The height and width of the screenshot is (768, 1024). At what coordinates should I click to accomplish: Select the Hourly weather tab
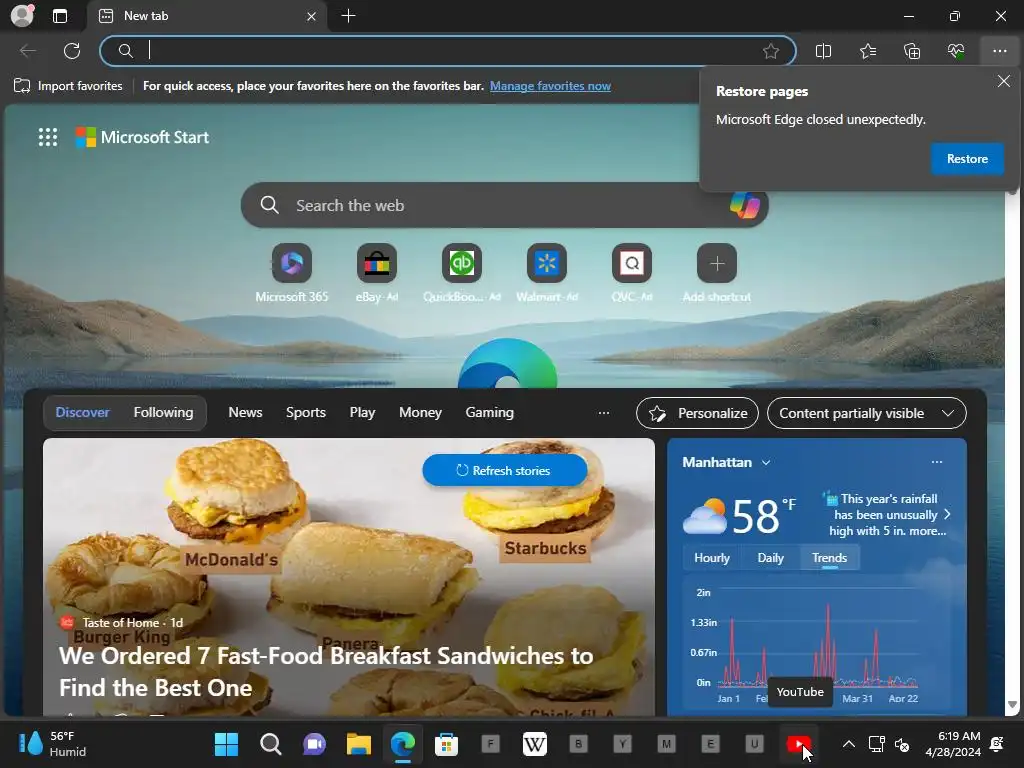[711, 558]
